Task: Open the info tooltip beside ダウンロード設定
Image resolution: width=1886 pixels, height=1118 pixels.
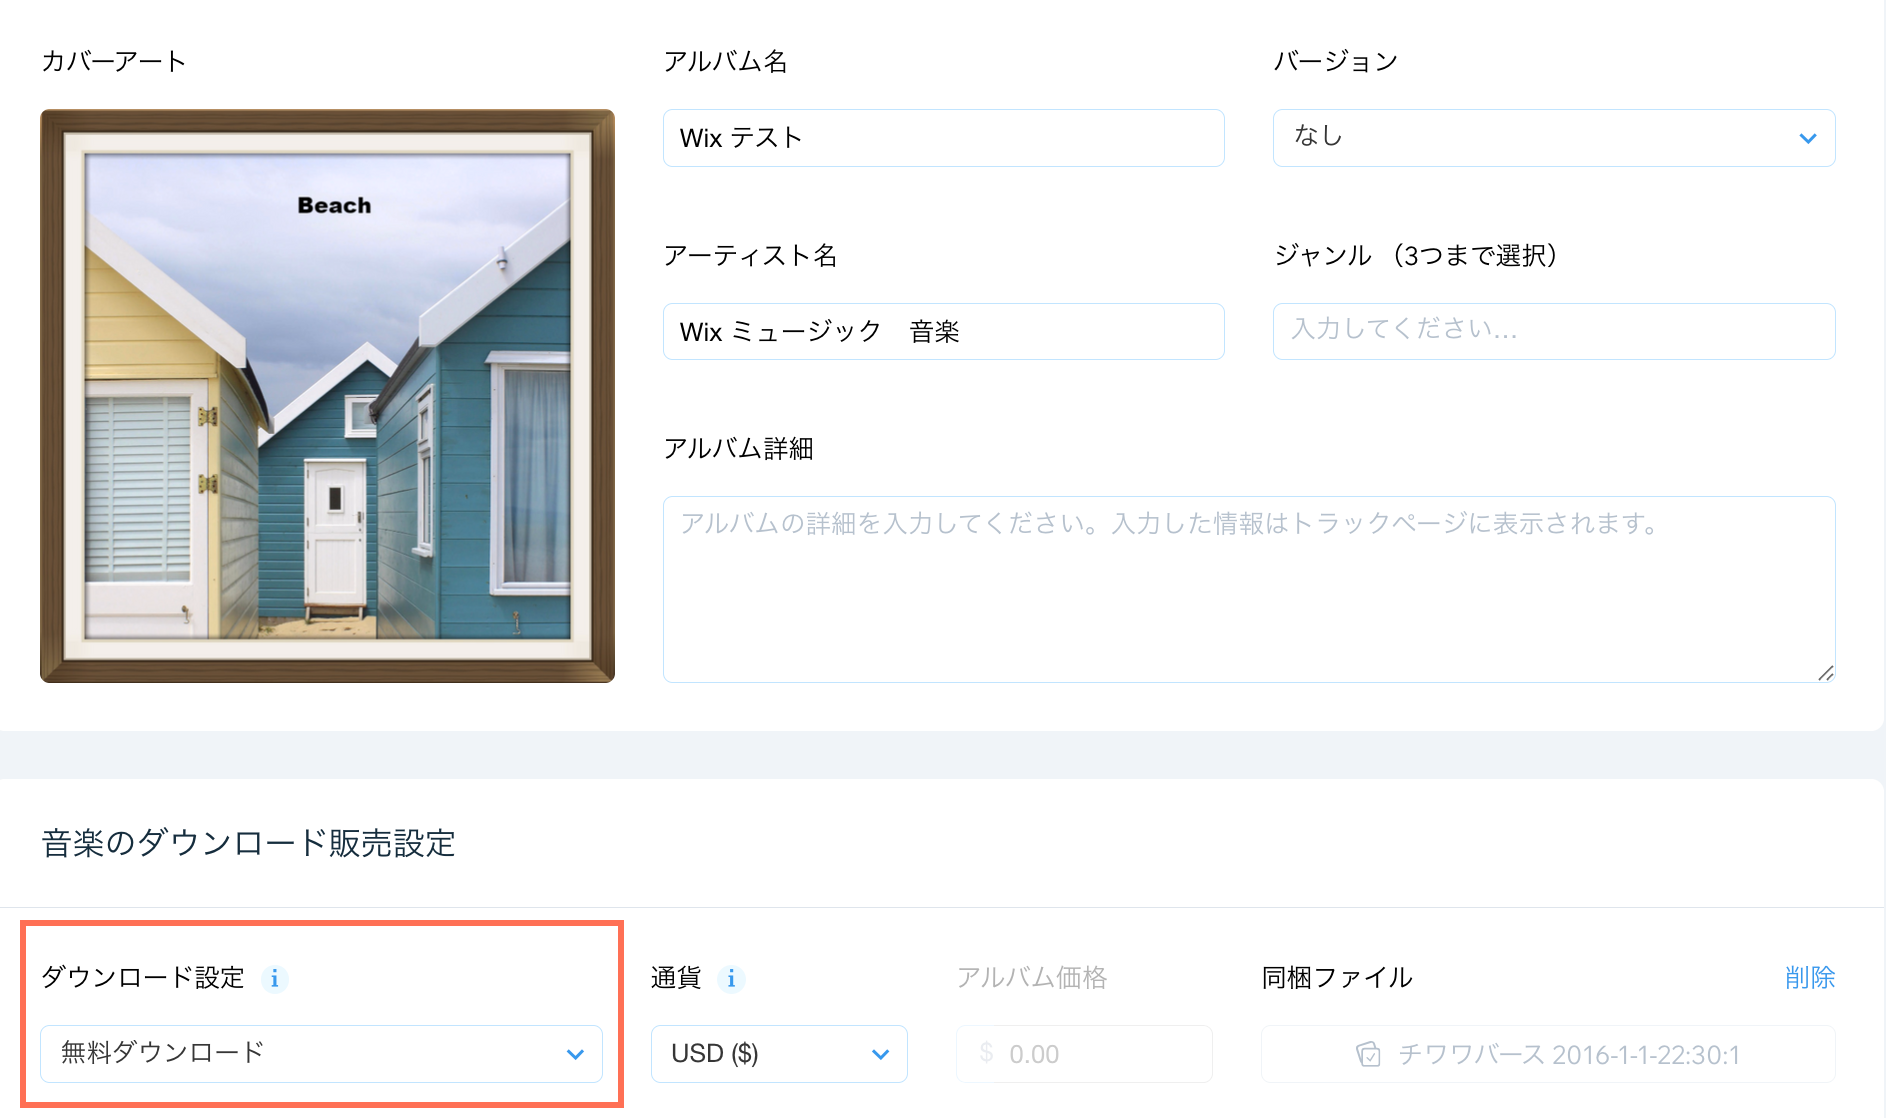Action: click(277, 978)
